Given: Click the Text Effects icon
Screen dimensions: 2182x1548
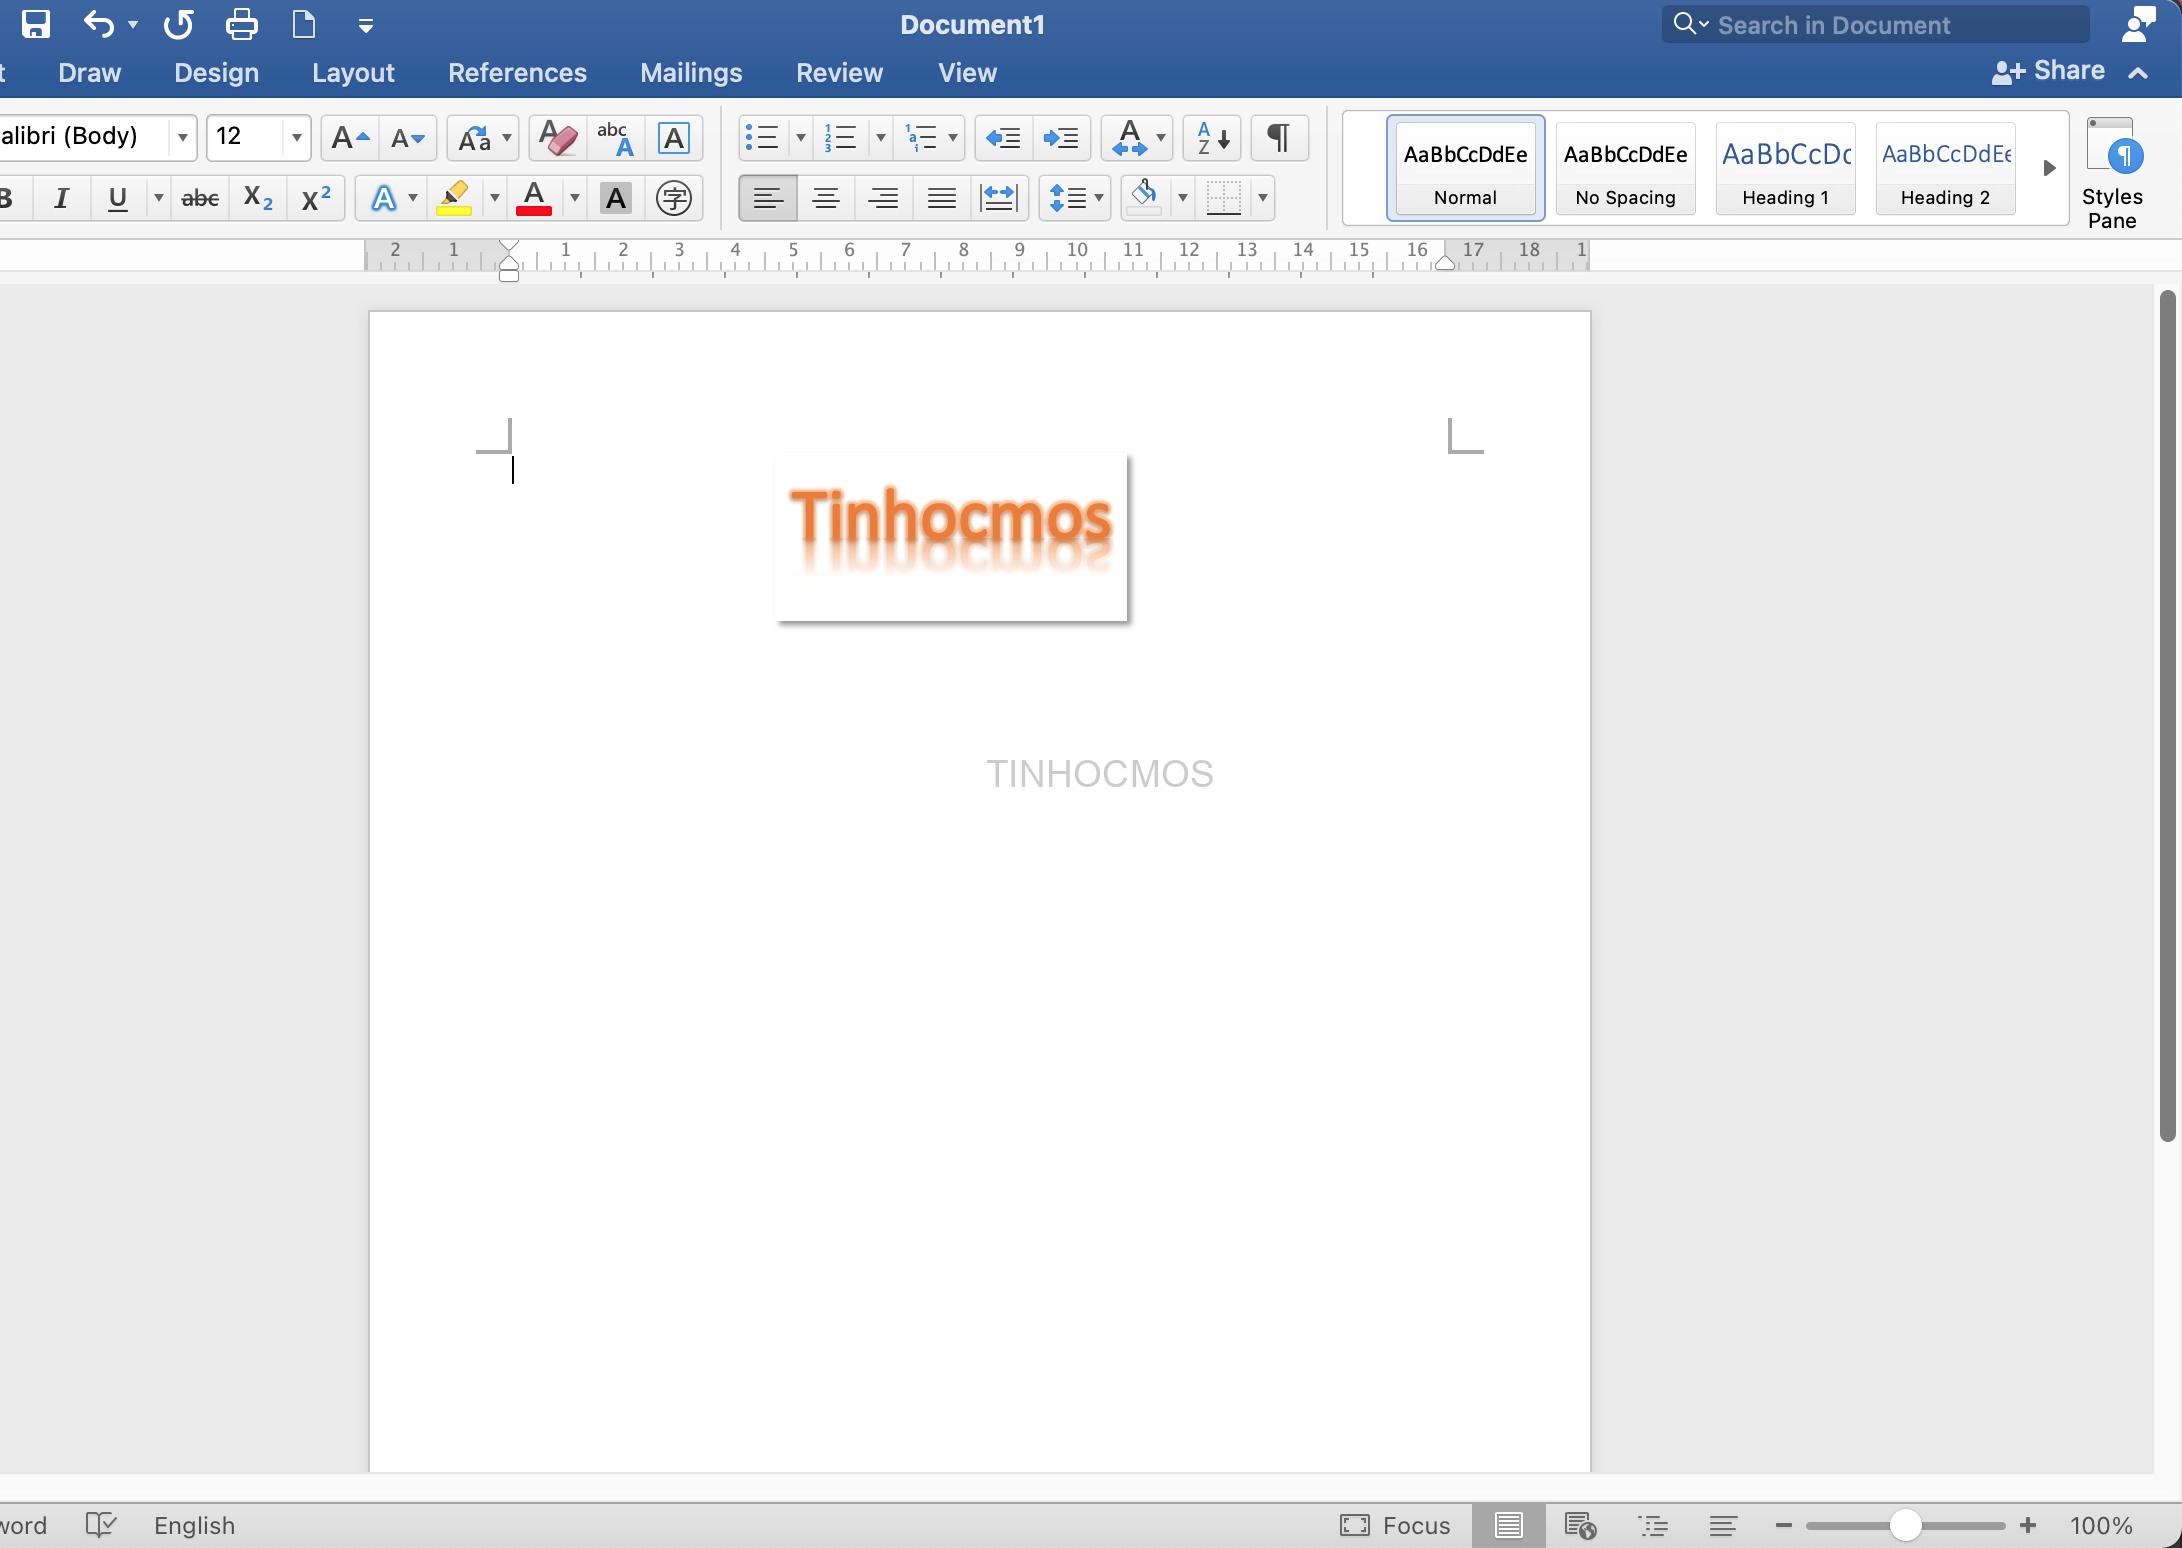Looking at the screenshot, I should coord(384,198).
